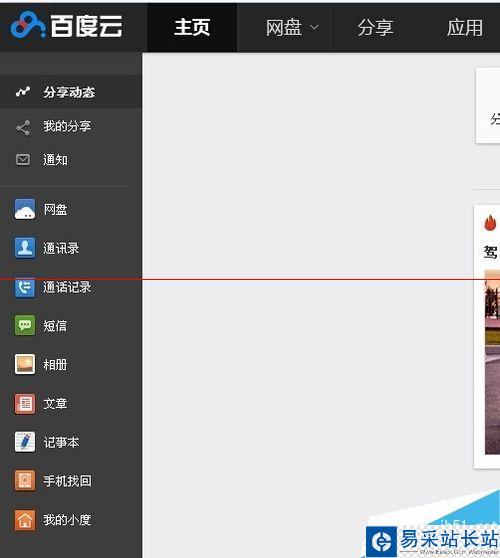500x558 pixels.
Task: Open the 网盘 top navigation tab
Action: [284, 28]
